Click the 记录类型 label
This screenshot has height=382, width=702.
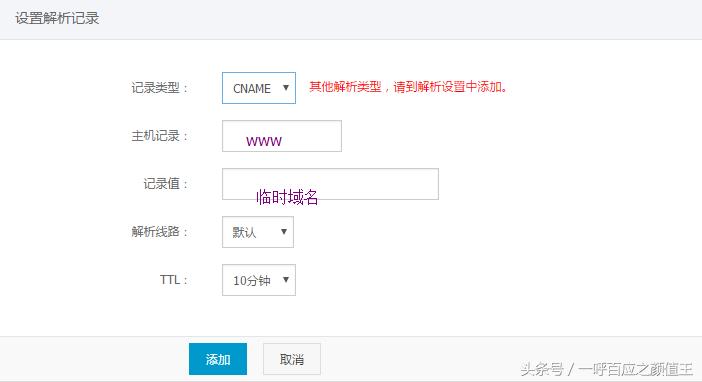159,88
